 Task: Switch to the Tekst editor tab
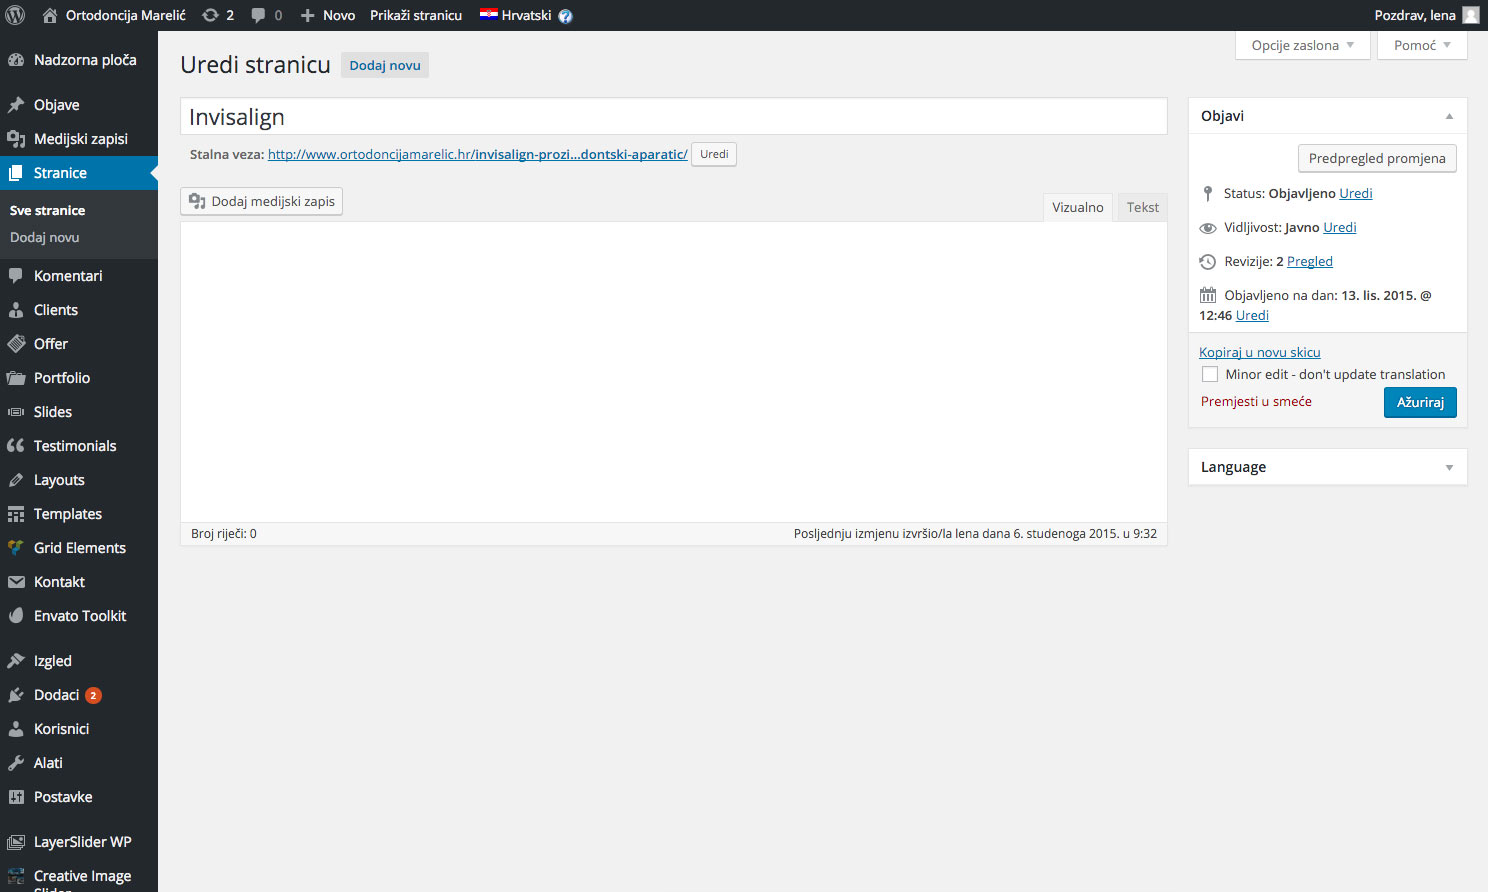point(1143,207)
